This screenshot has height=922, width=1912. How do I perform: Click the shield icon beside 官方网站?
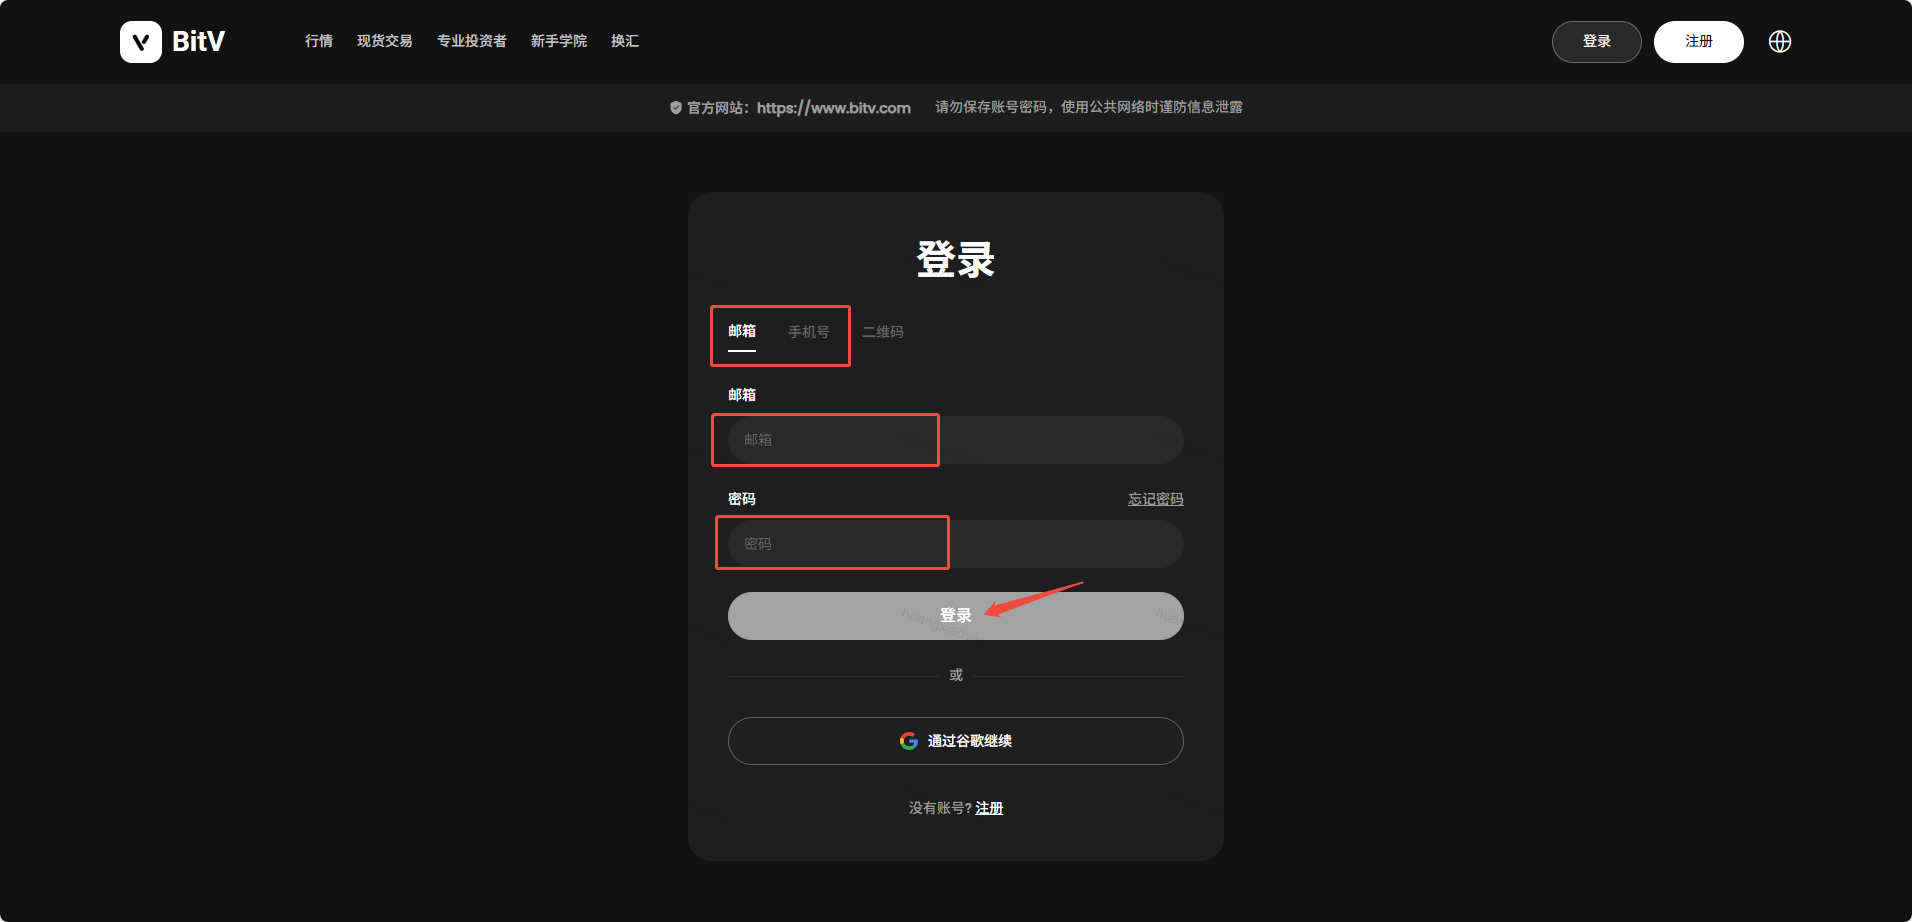676,108
